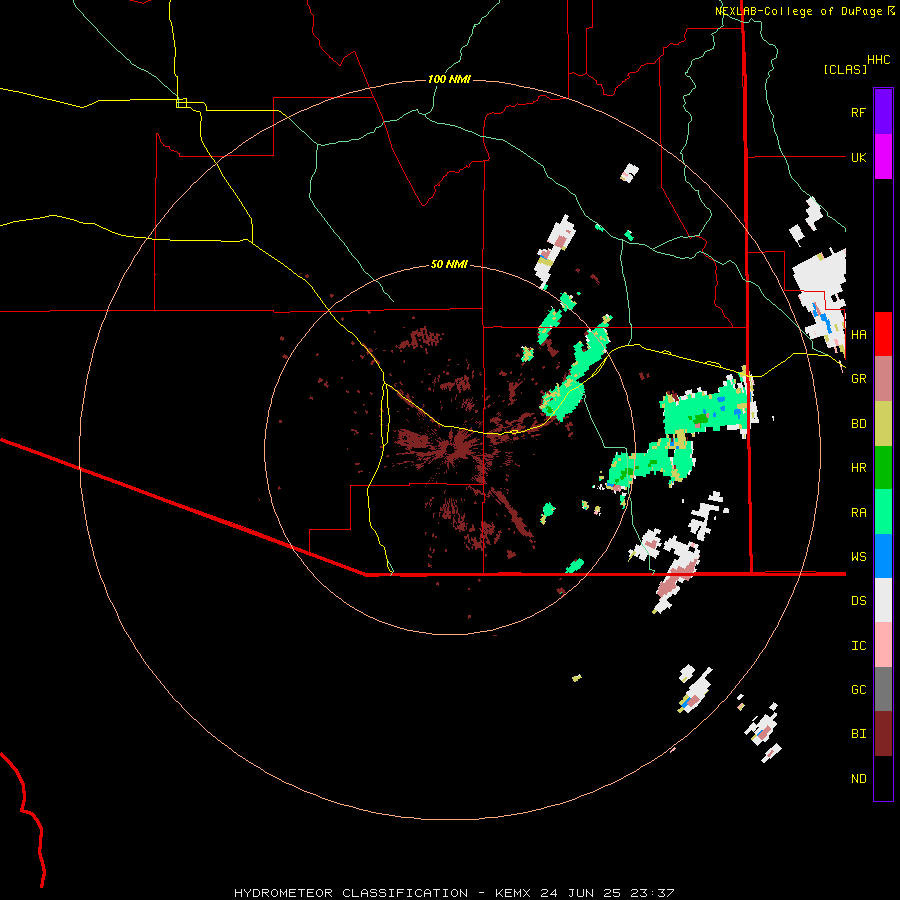Click the dark green HR color swatch
This screenshot has height=900, width=900.
(x=883, y=468)
